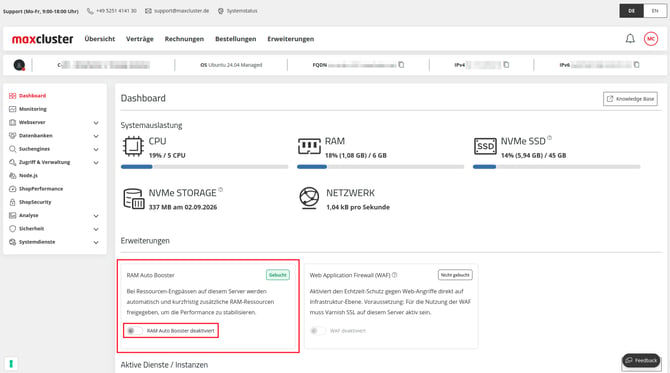Open ShopSecurity in the sidebar

(x=35, y=202)
